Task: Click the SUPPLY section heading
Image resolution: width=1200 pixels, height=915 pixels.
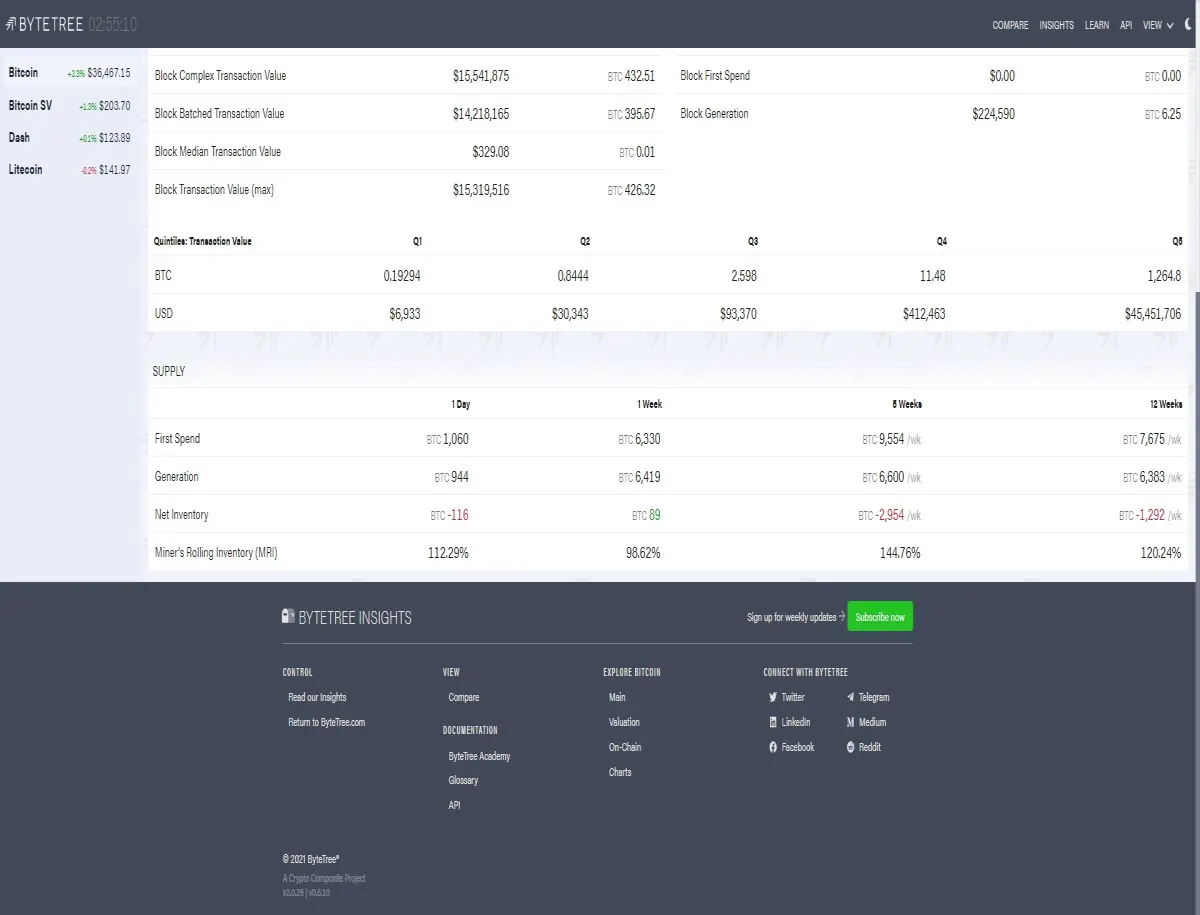Action: click(169, 371)
